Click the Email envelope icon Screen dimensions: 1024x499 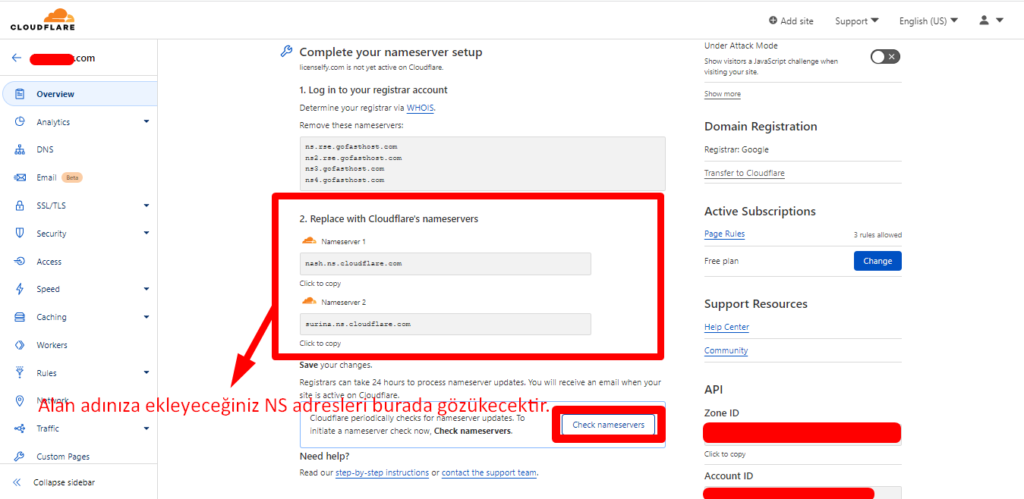[x=20, y=178]
